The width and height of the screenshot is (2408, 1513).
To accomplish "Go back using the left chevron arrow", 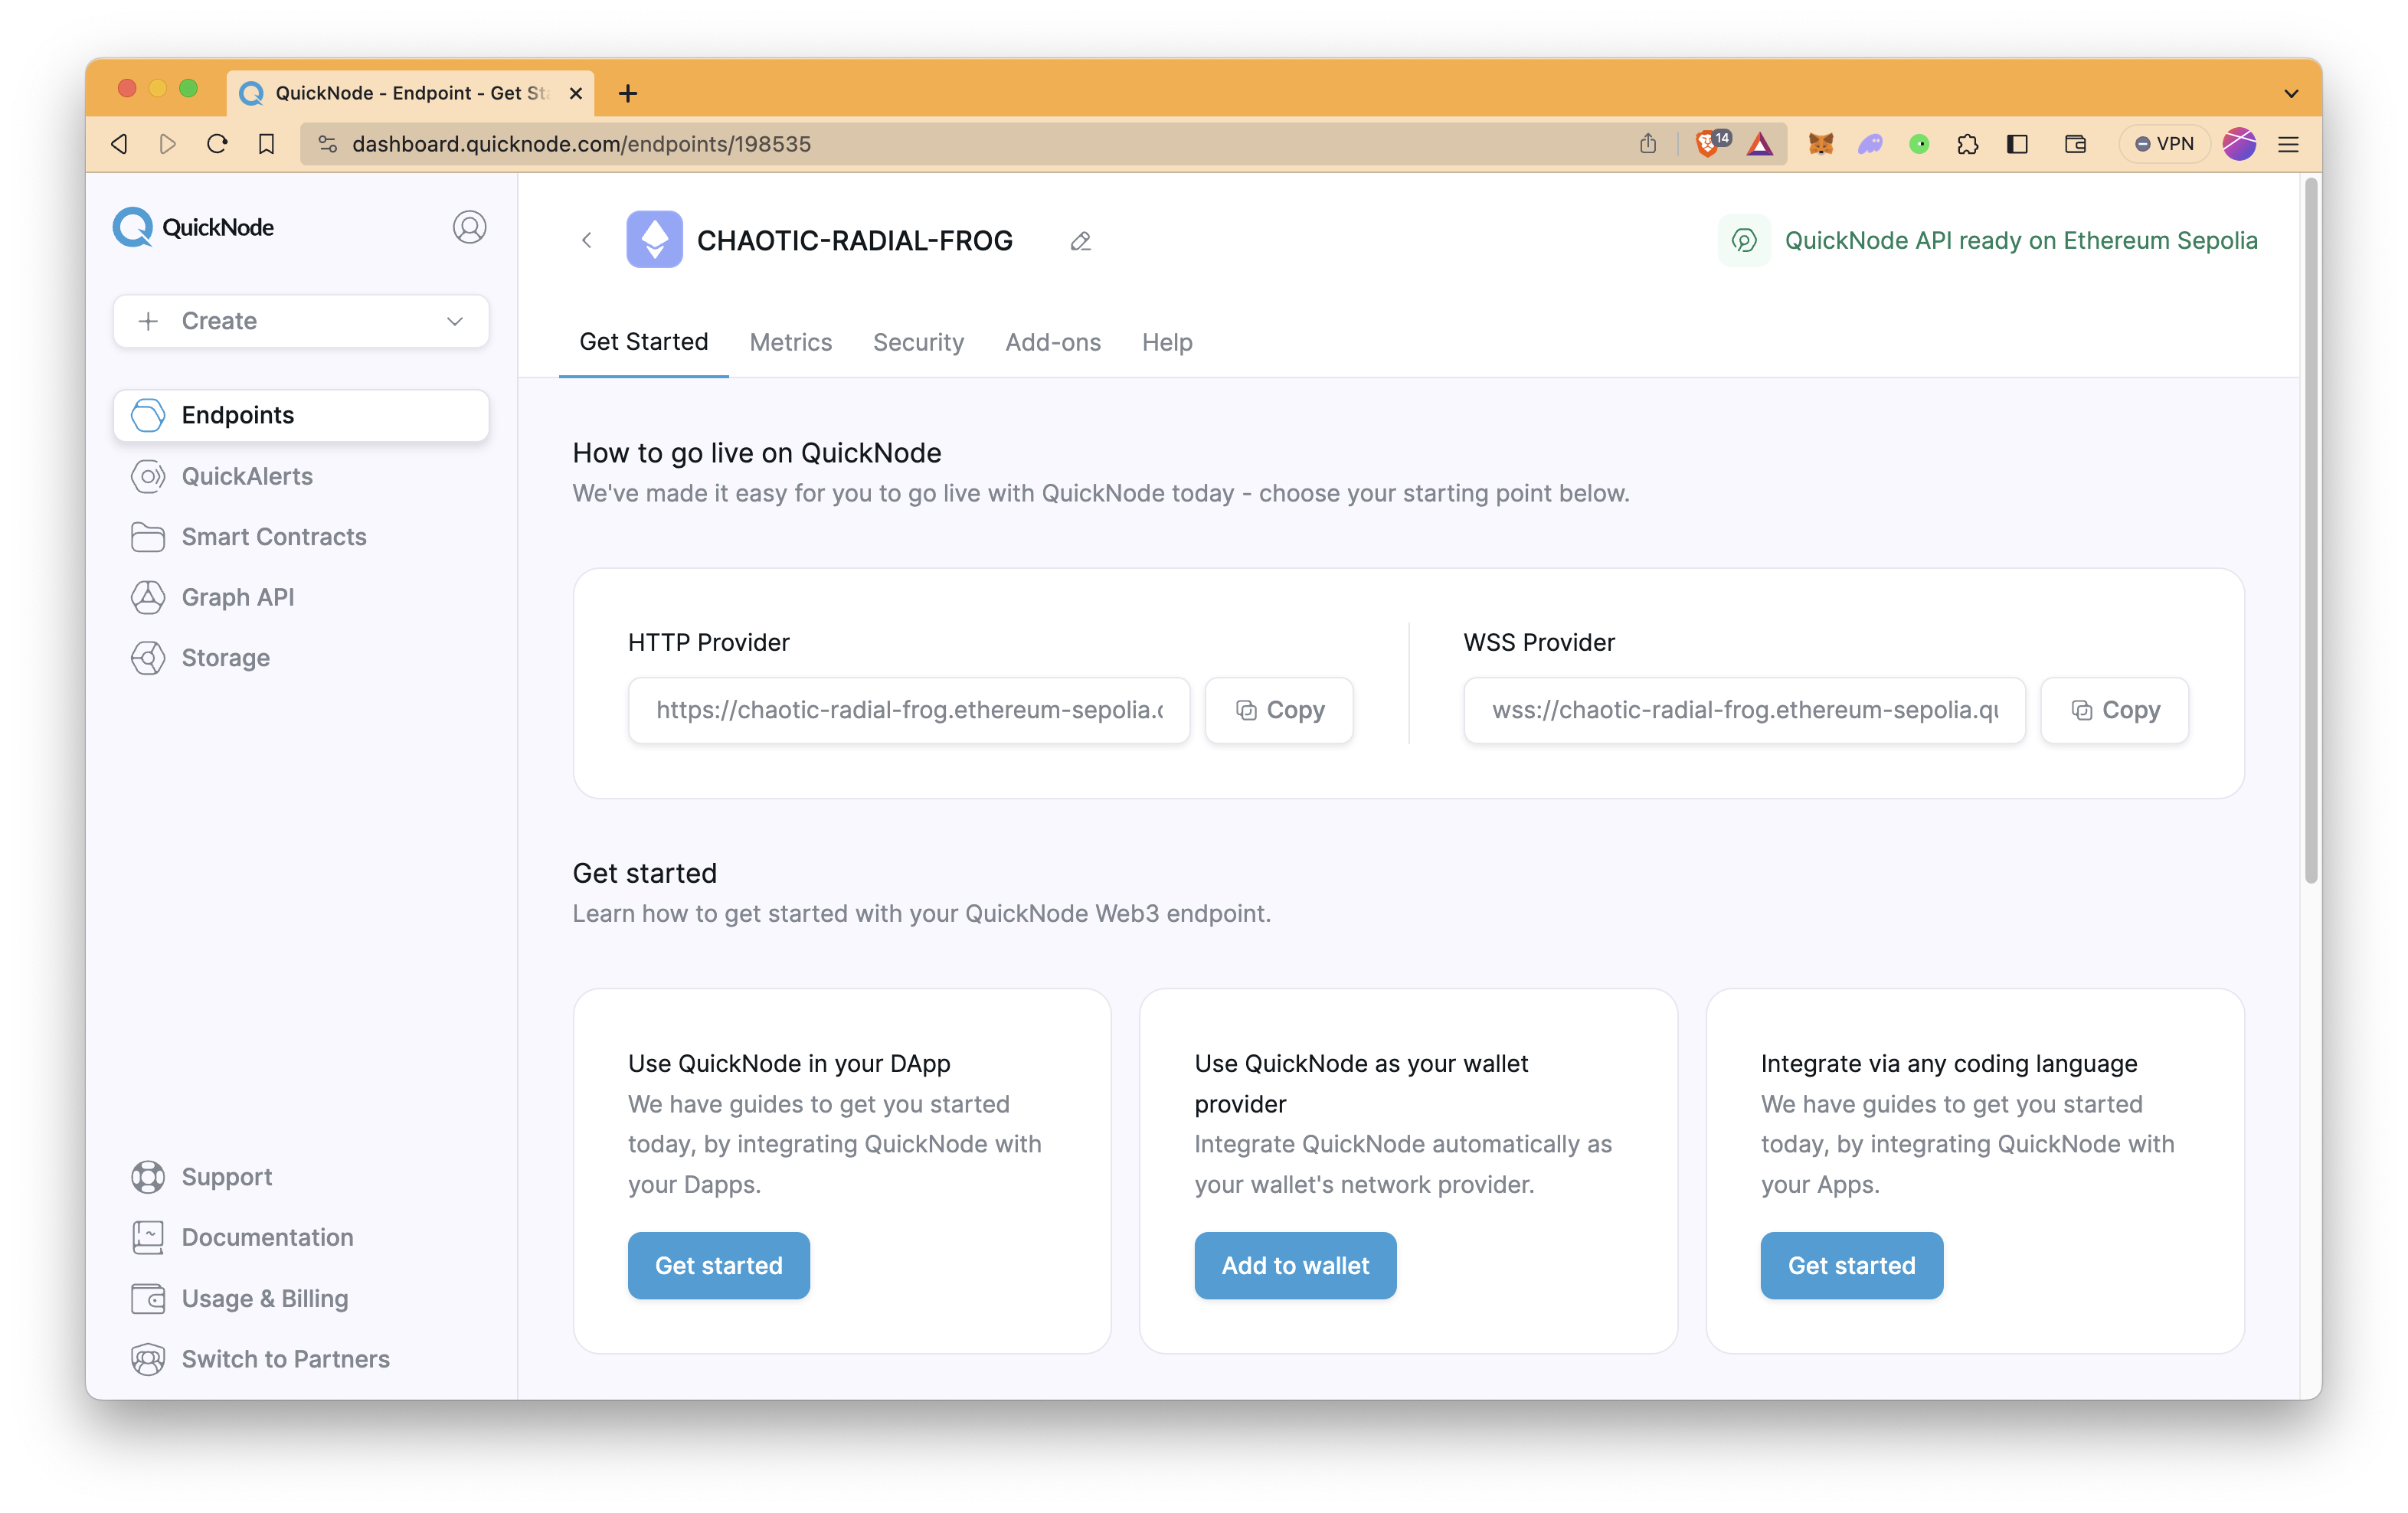I will 587,241.
